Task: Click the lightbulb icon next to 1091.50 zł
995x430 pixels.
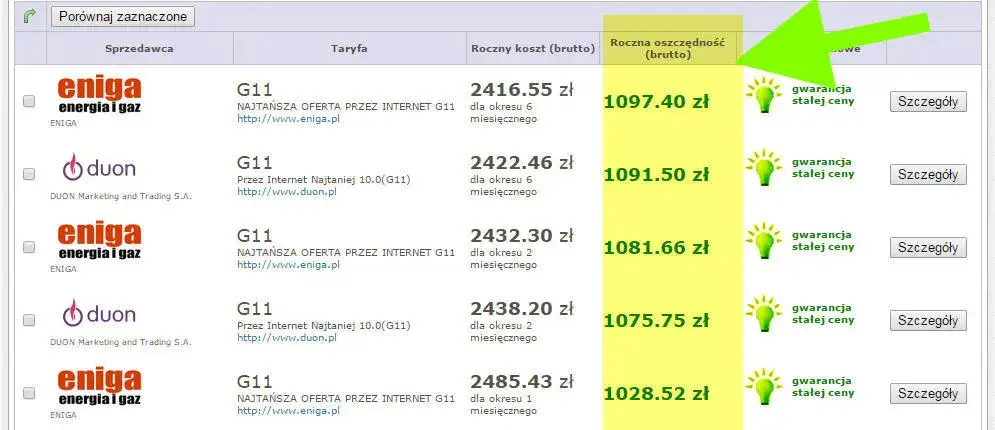Action: 765,169
